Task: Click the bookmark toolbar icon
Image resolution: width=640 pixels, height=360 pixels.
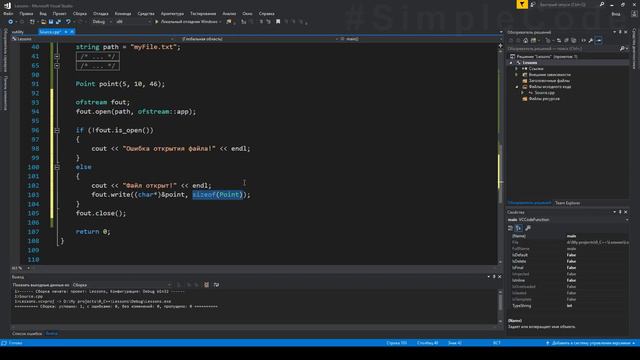Action: click(278, 22)
